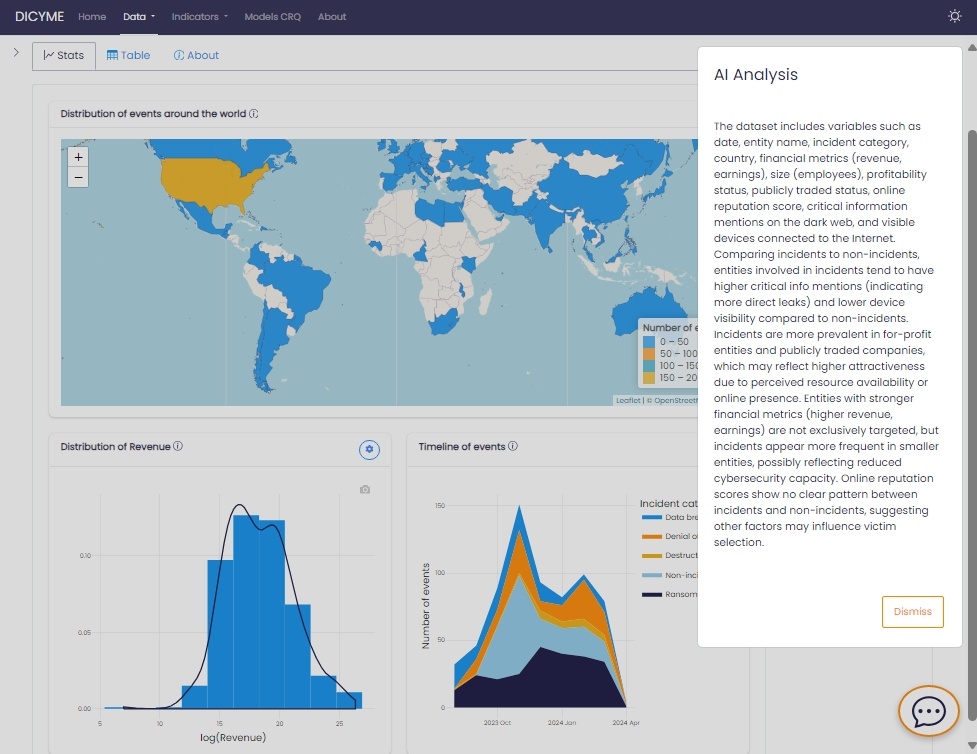
Task: Open the chat assistant bubble
Action: pyautogui.click(x=929, y=710)
